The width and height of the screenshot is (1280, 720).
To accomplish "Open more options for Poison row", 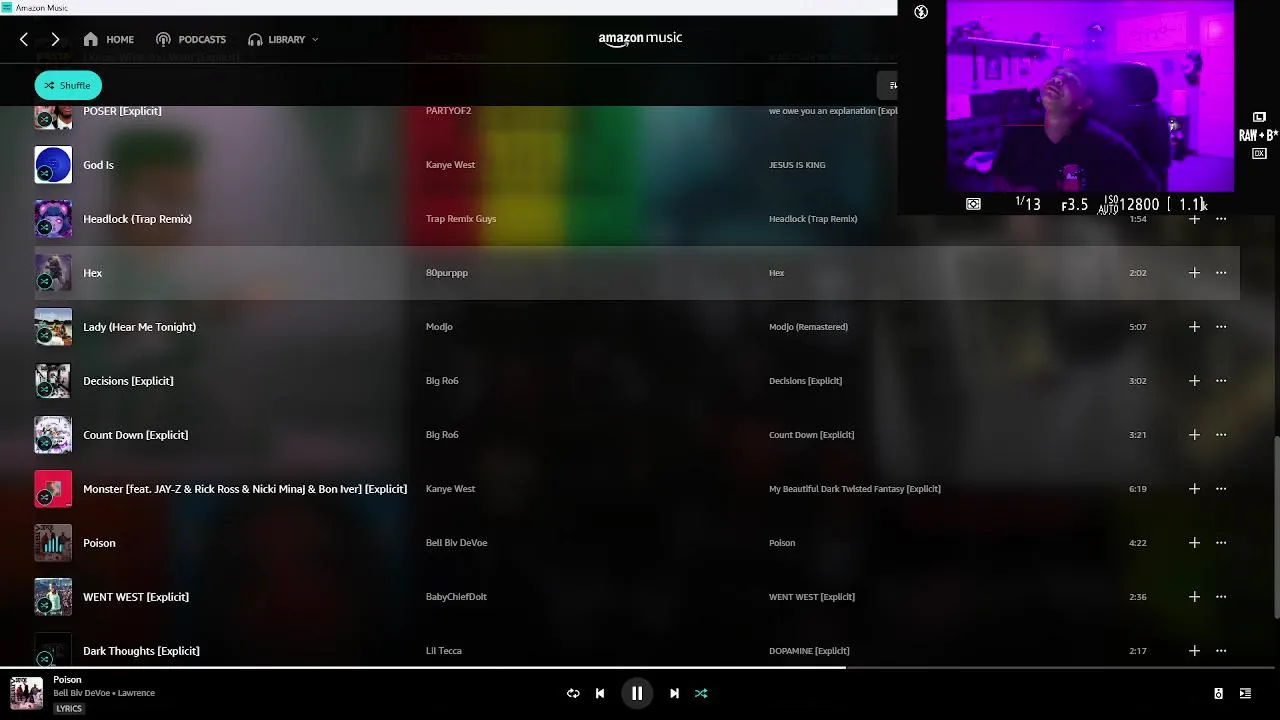I will pos(1221,543).
